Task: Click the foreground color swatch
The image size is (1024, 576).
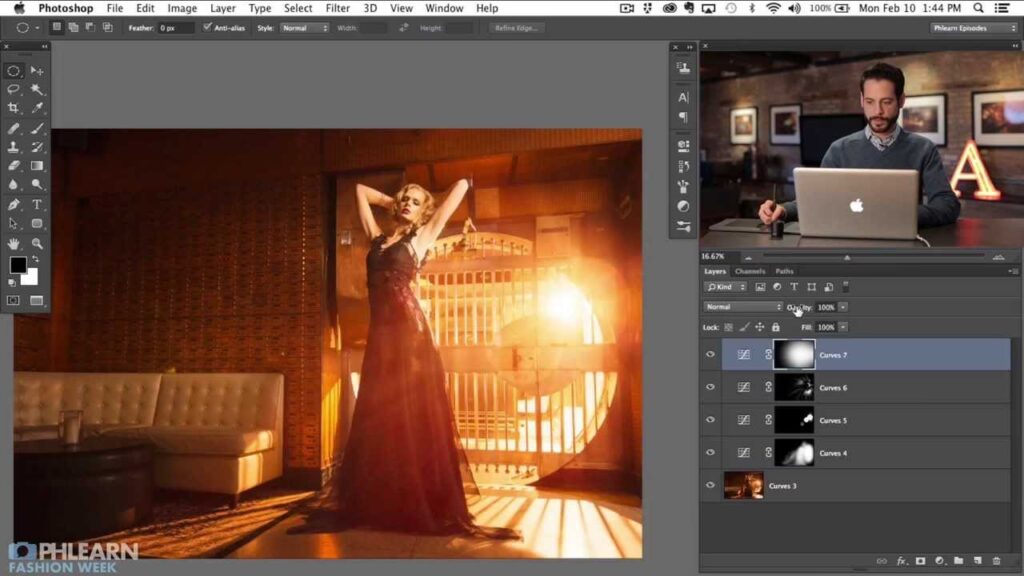Action: click(18, 265)
